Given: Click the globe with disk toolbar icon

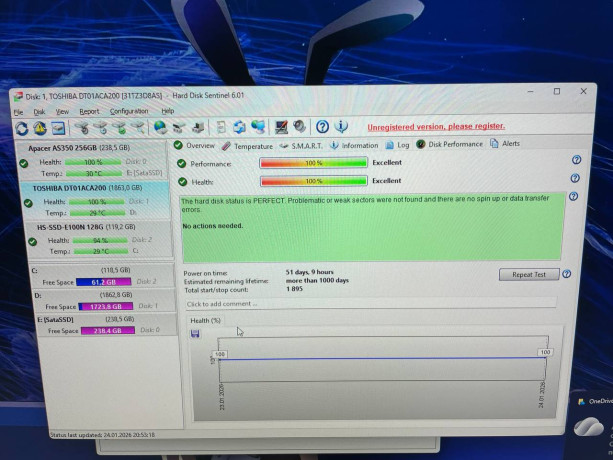Looking at the screenshot, I should click(x=160, y=127).
